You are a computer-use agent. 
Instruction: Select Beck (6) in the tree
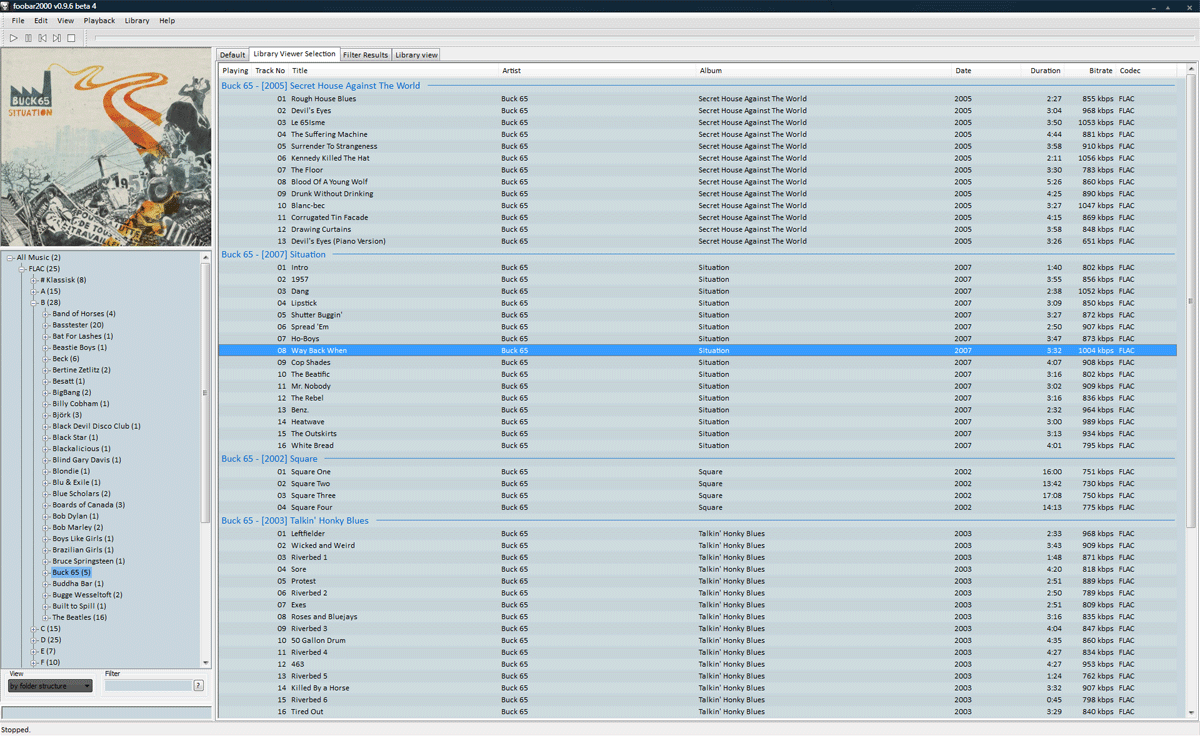tap(67, 359)
